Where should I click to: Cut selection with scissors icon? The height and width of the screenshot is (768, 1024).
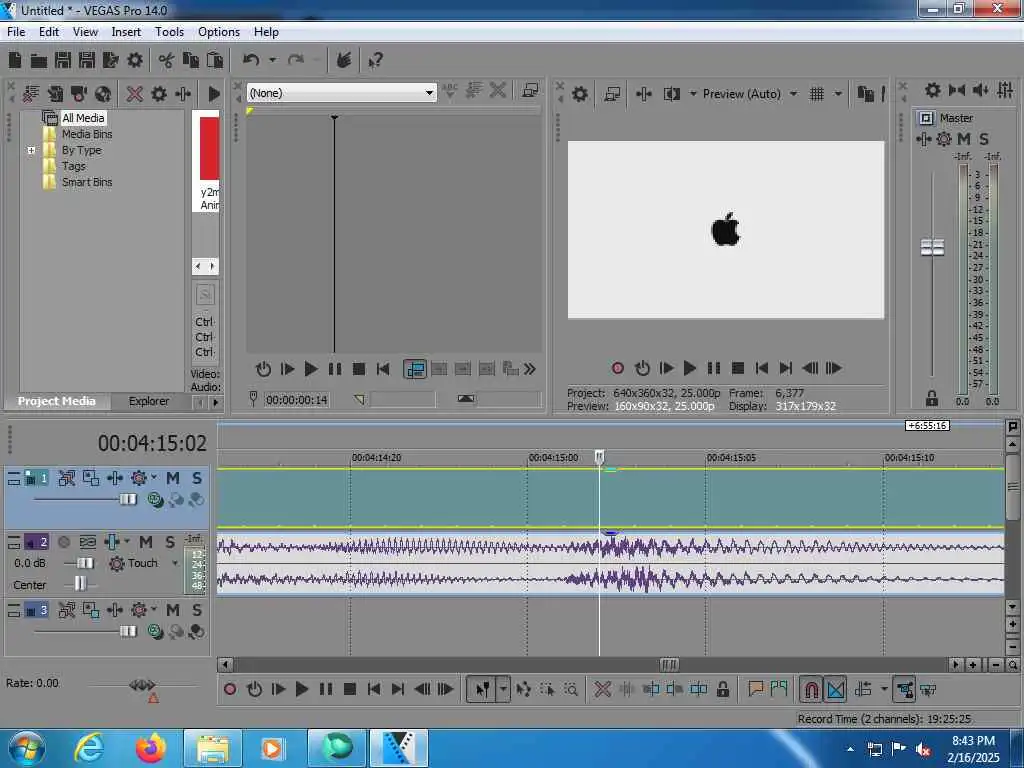coord(166,61)
